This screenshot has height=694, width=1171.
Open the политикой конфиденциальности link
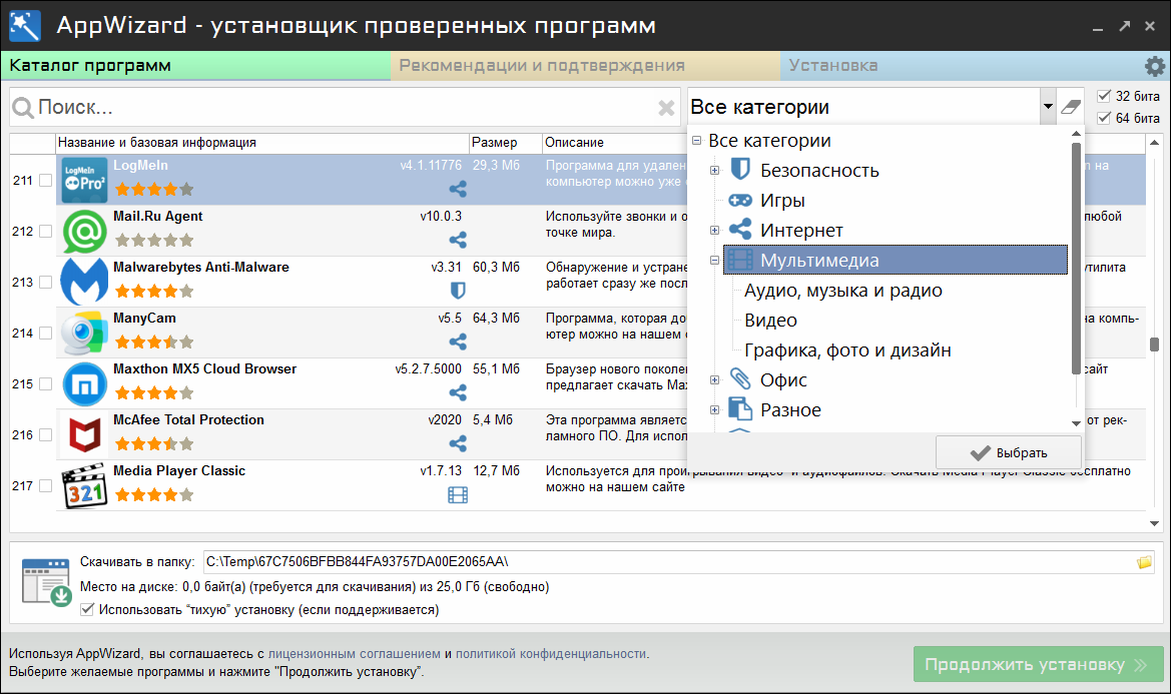(551, 654)
